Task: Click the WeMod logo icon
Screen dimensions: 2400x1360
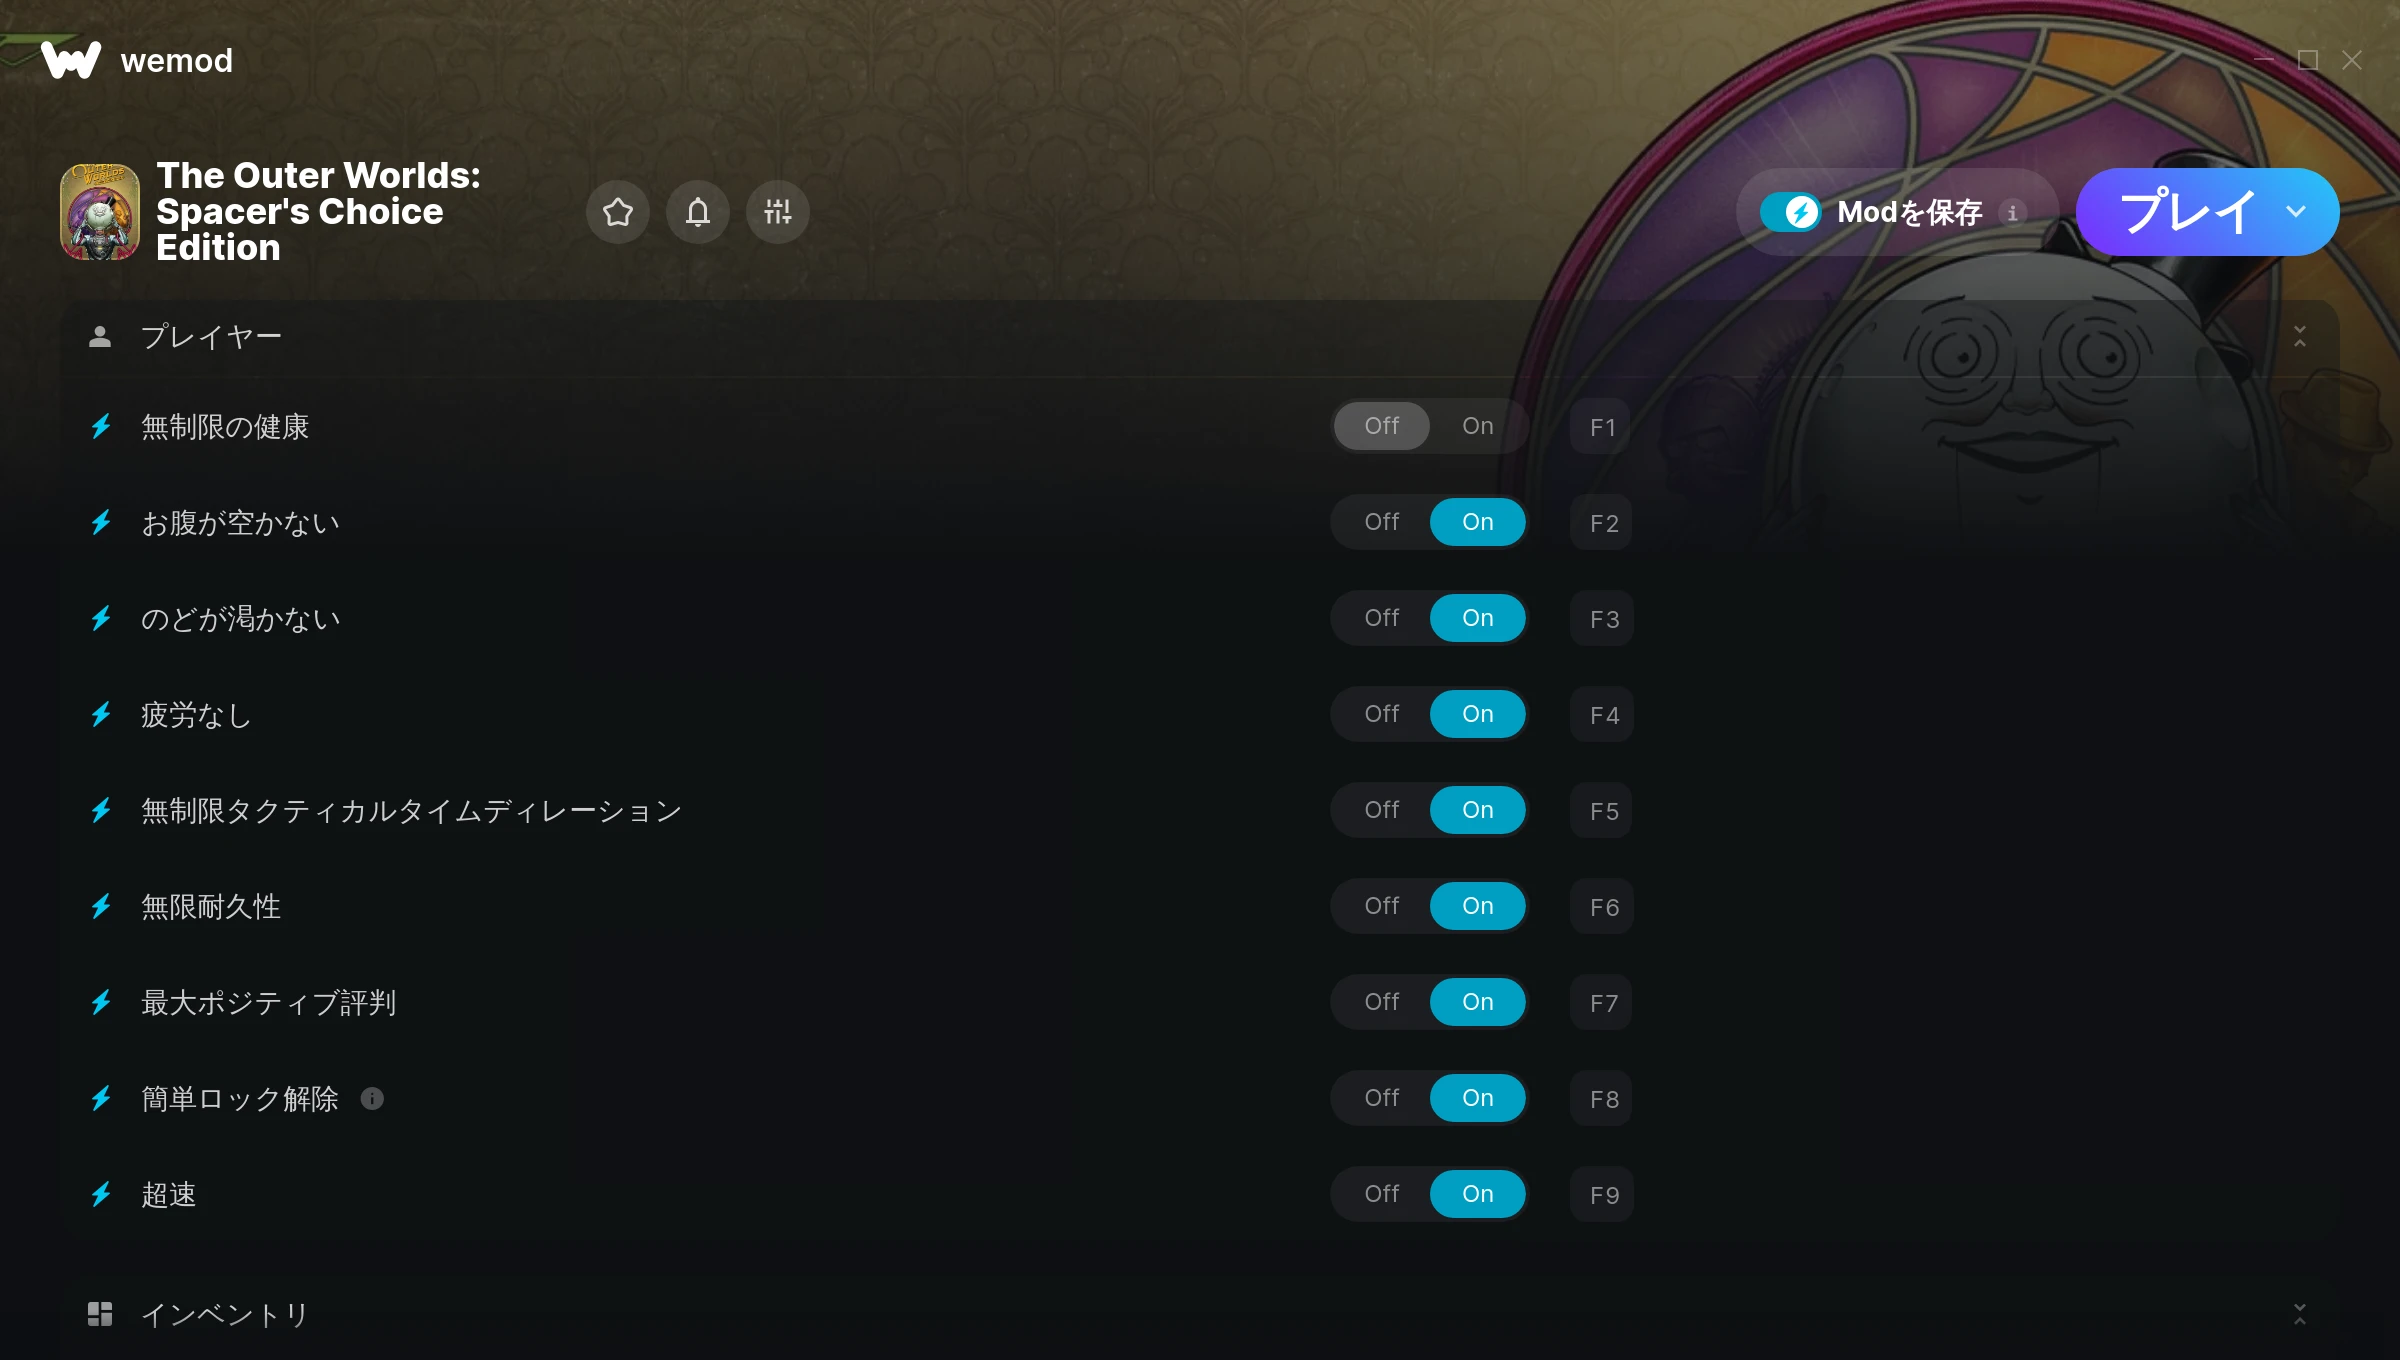Action: click(71, 60)
